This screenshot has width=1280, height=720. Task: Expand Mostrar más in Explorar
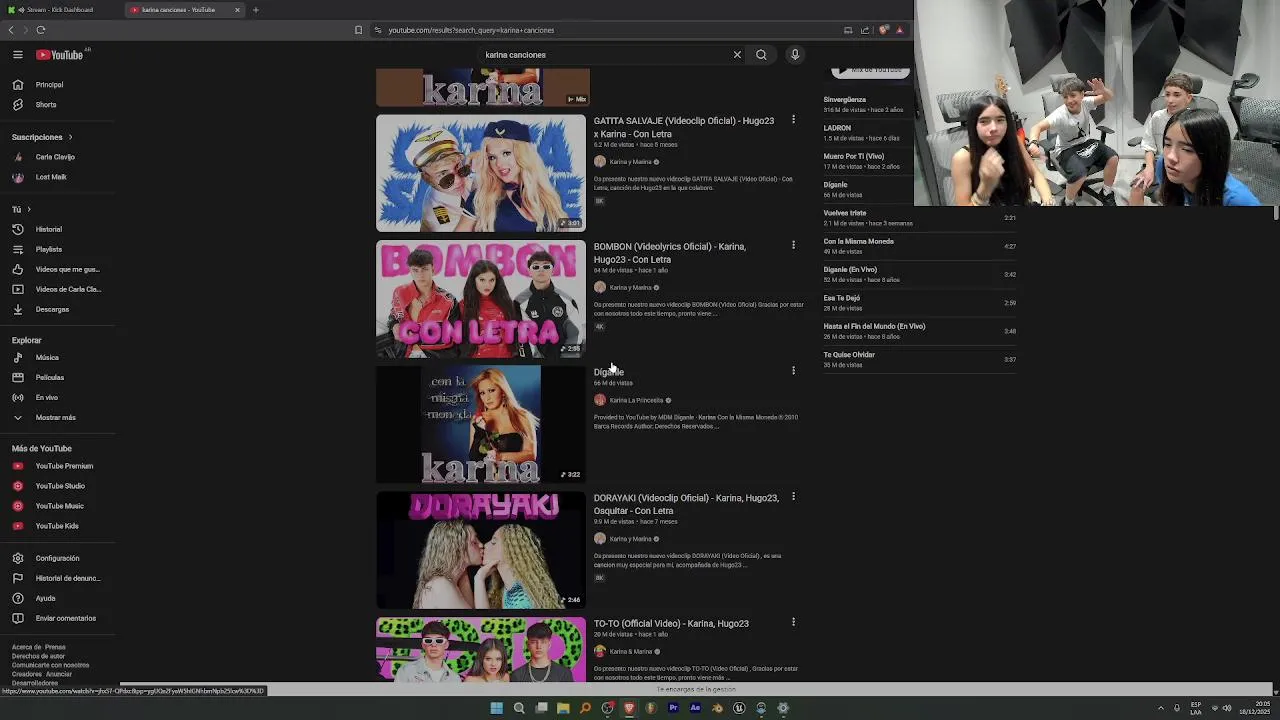click(57, 417)
